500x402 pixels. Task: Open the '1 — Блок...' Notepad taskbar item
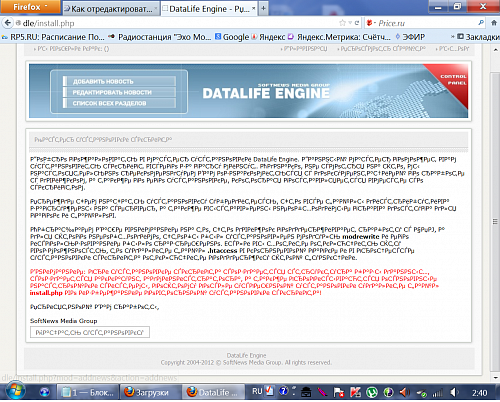click(88, 392)
